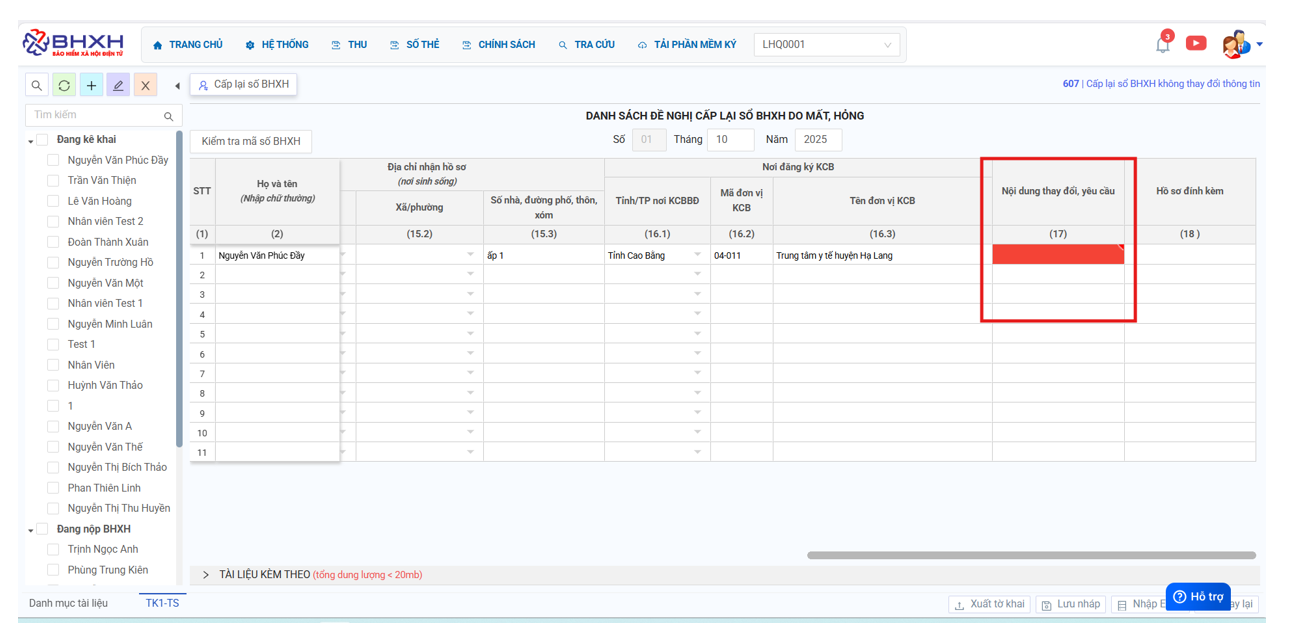The image size is (1294, 638).
Task: Open the LHQ0001 unit dropdown
Action: click(x=826, y=45)
